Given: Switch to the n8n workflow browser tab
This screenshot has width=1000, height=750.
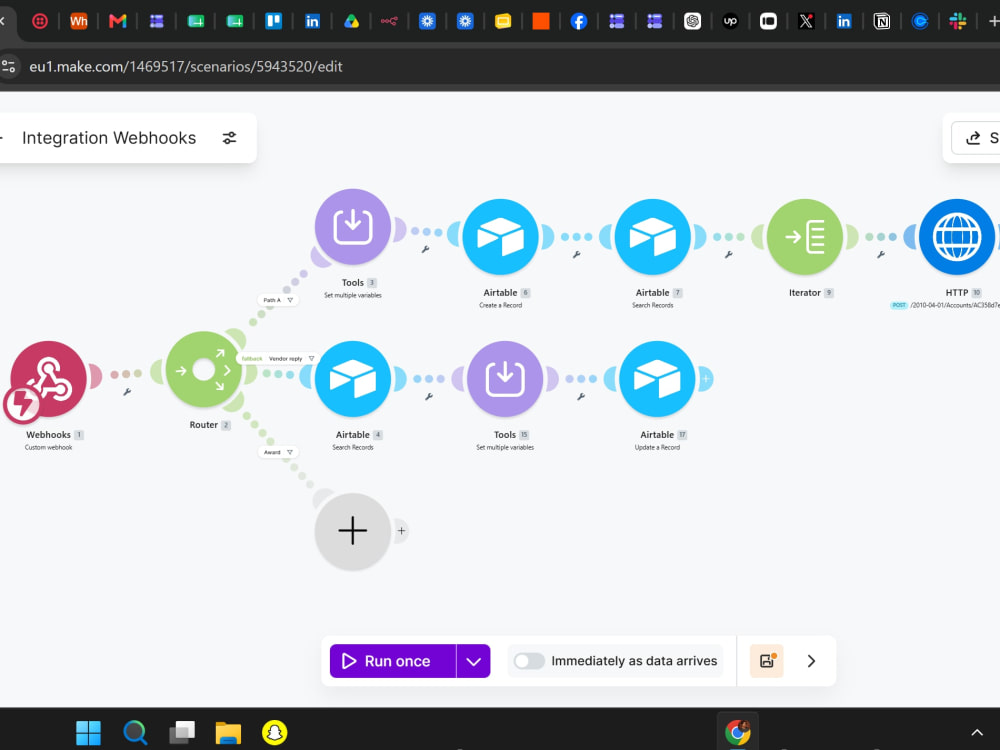Looking at the screenshot, I should pyautogui.click(x=389, y=21).
